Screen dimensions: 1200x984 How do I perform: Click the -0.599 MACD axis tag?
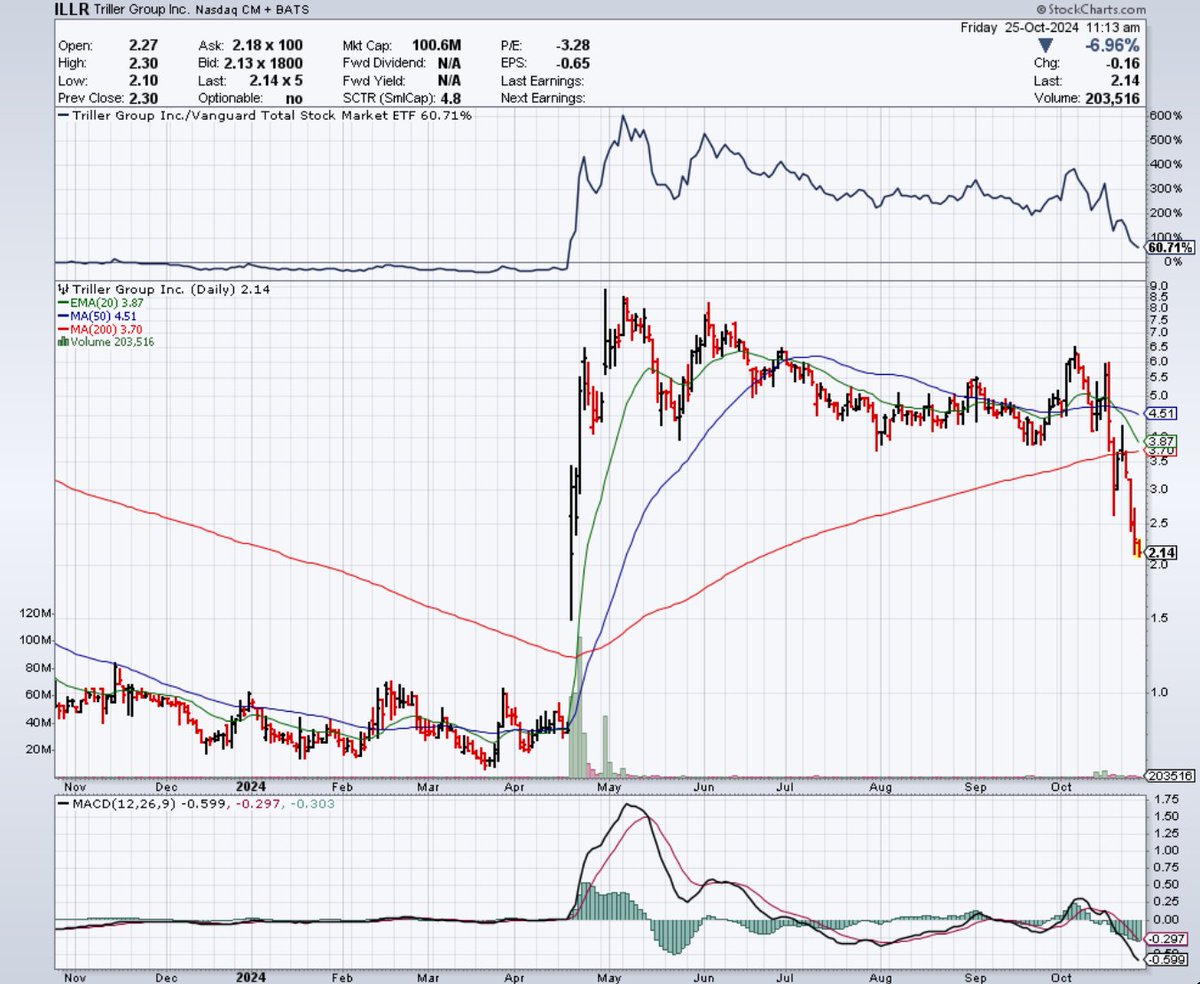pos(1164,960)
